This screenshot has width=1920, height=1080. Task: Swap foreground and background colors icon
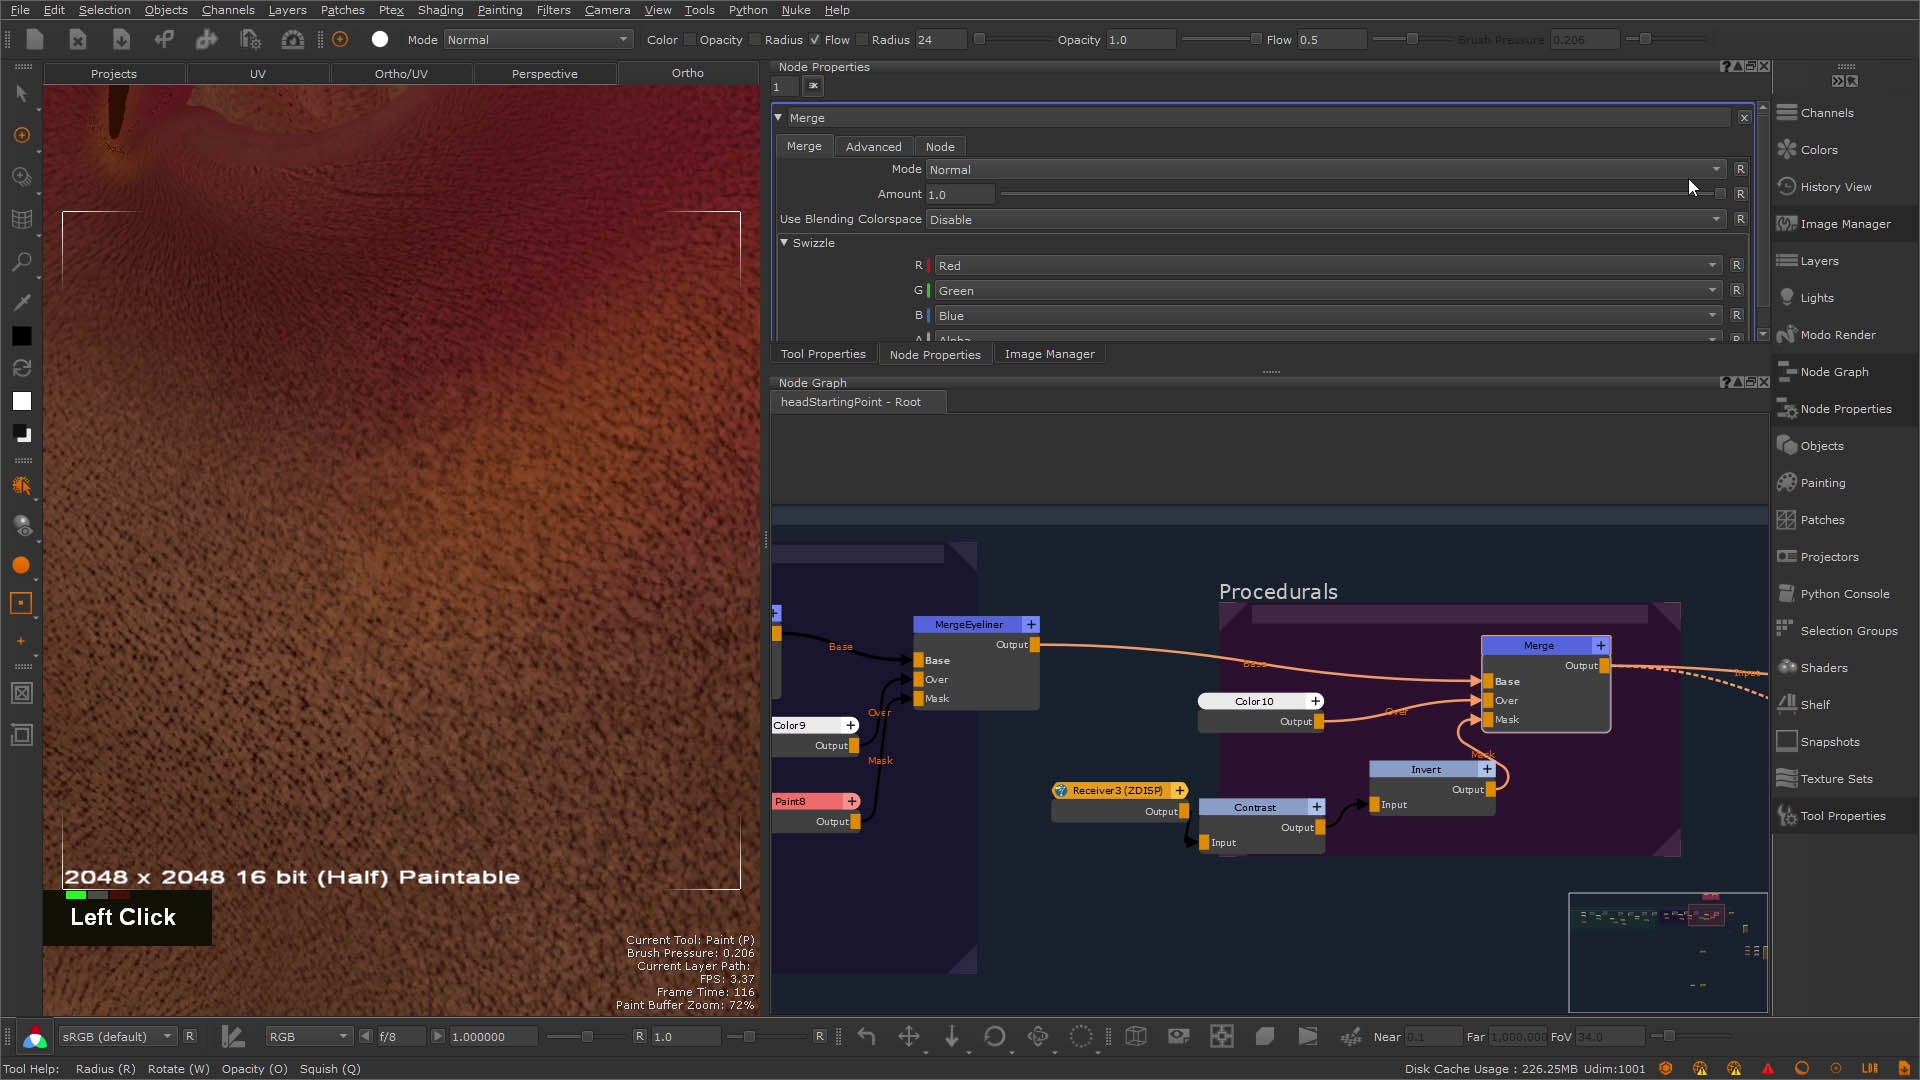(21, 368)
